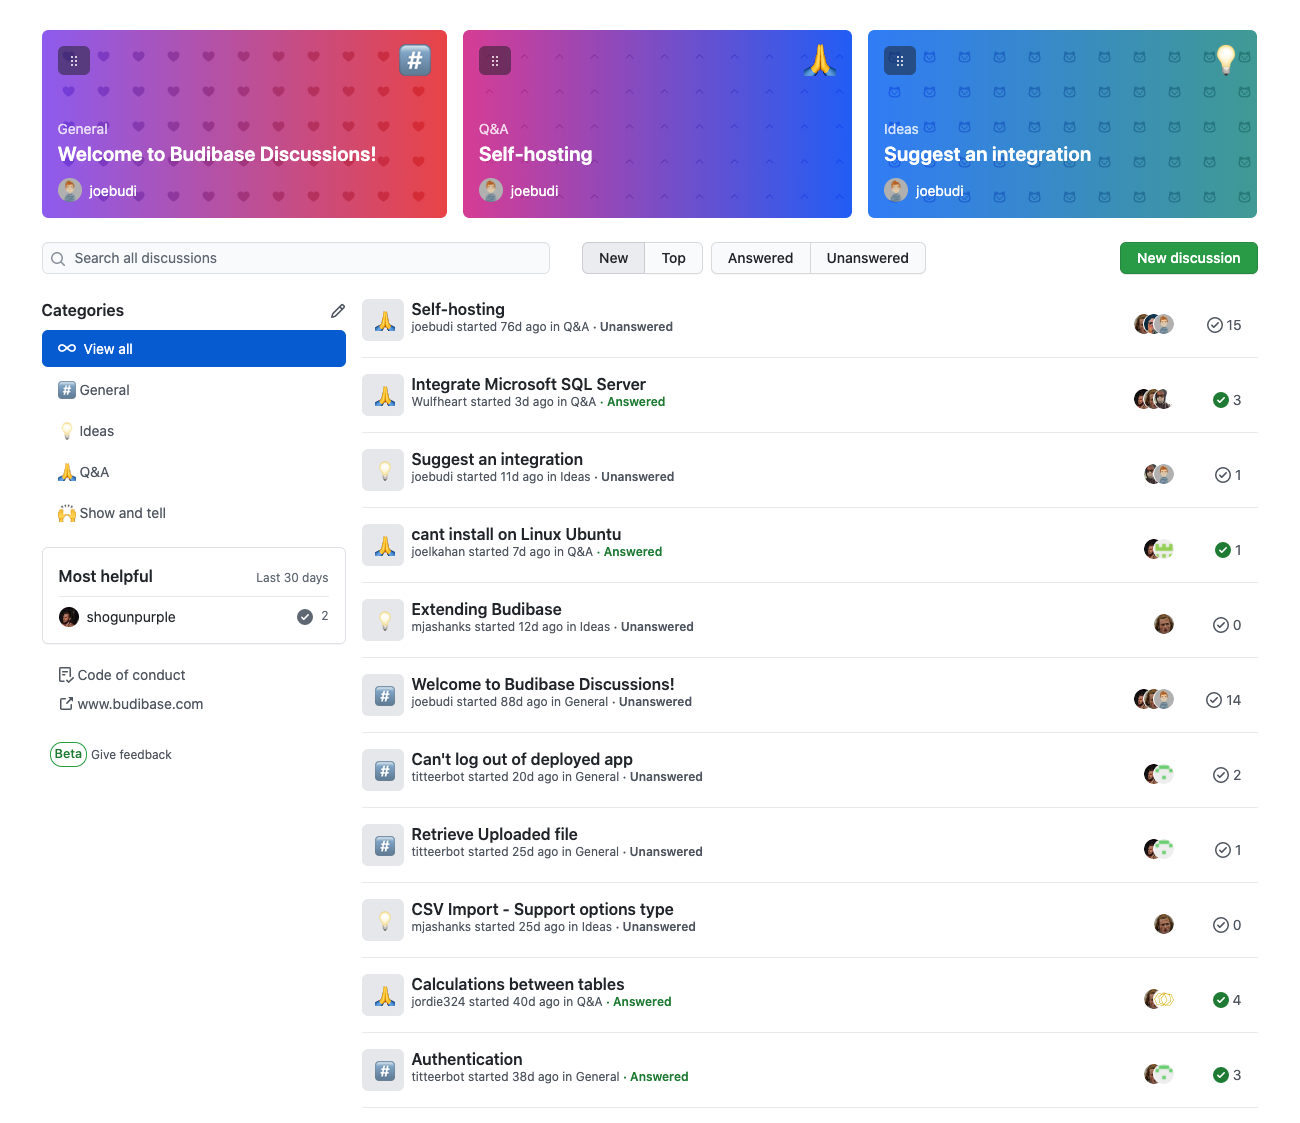Click shogunpurple's avatar under Most helpful
The height and width of the screenshot is (1123, 1300).
68,617
